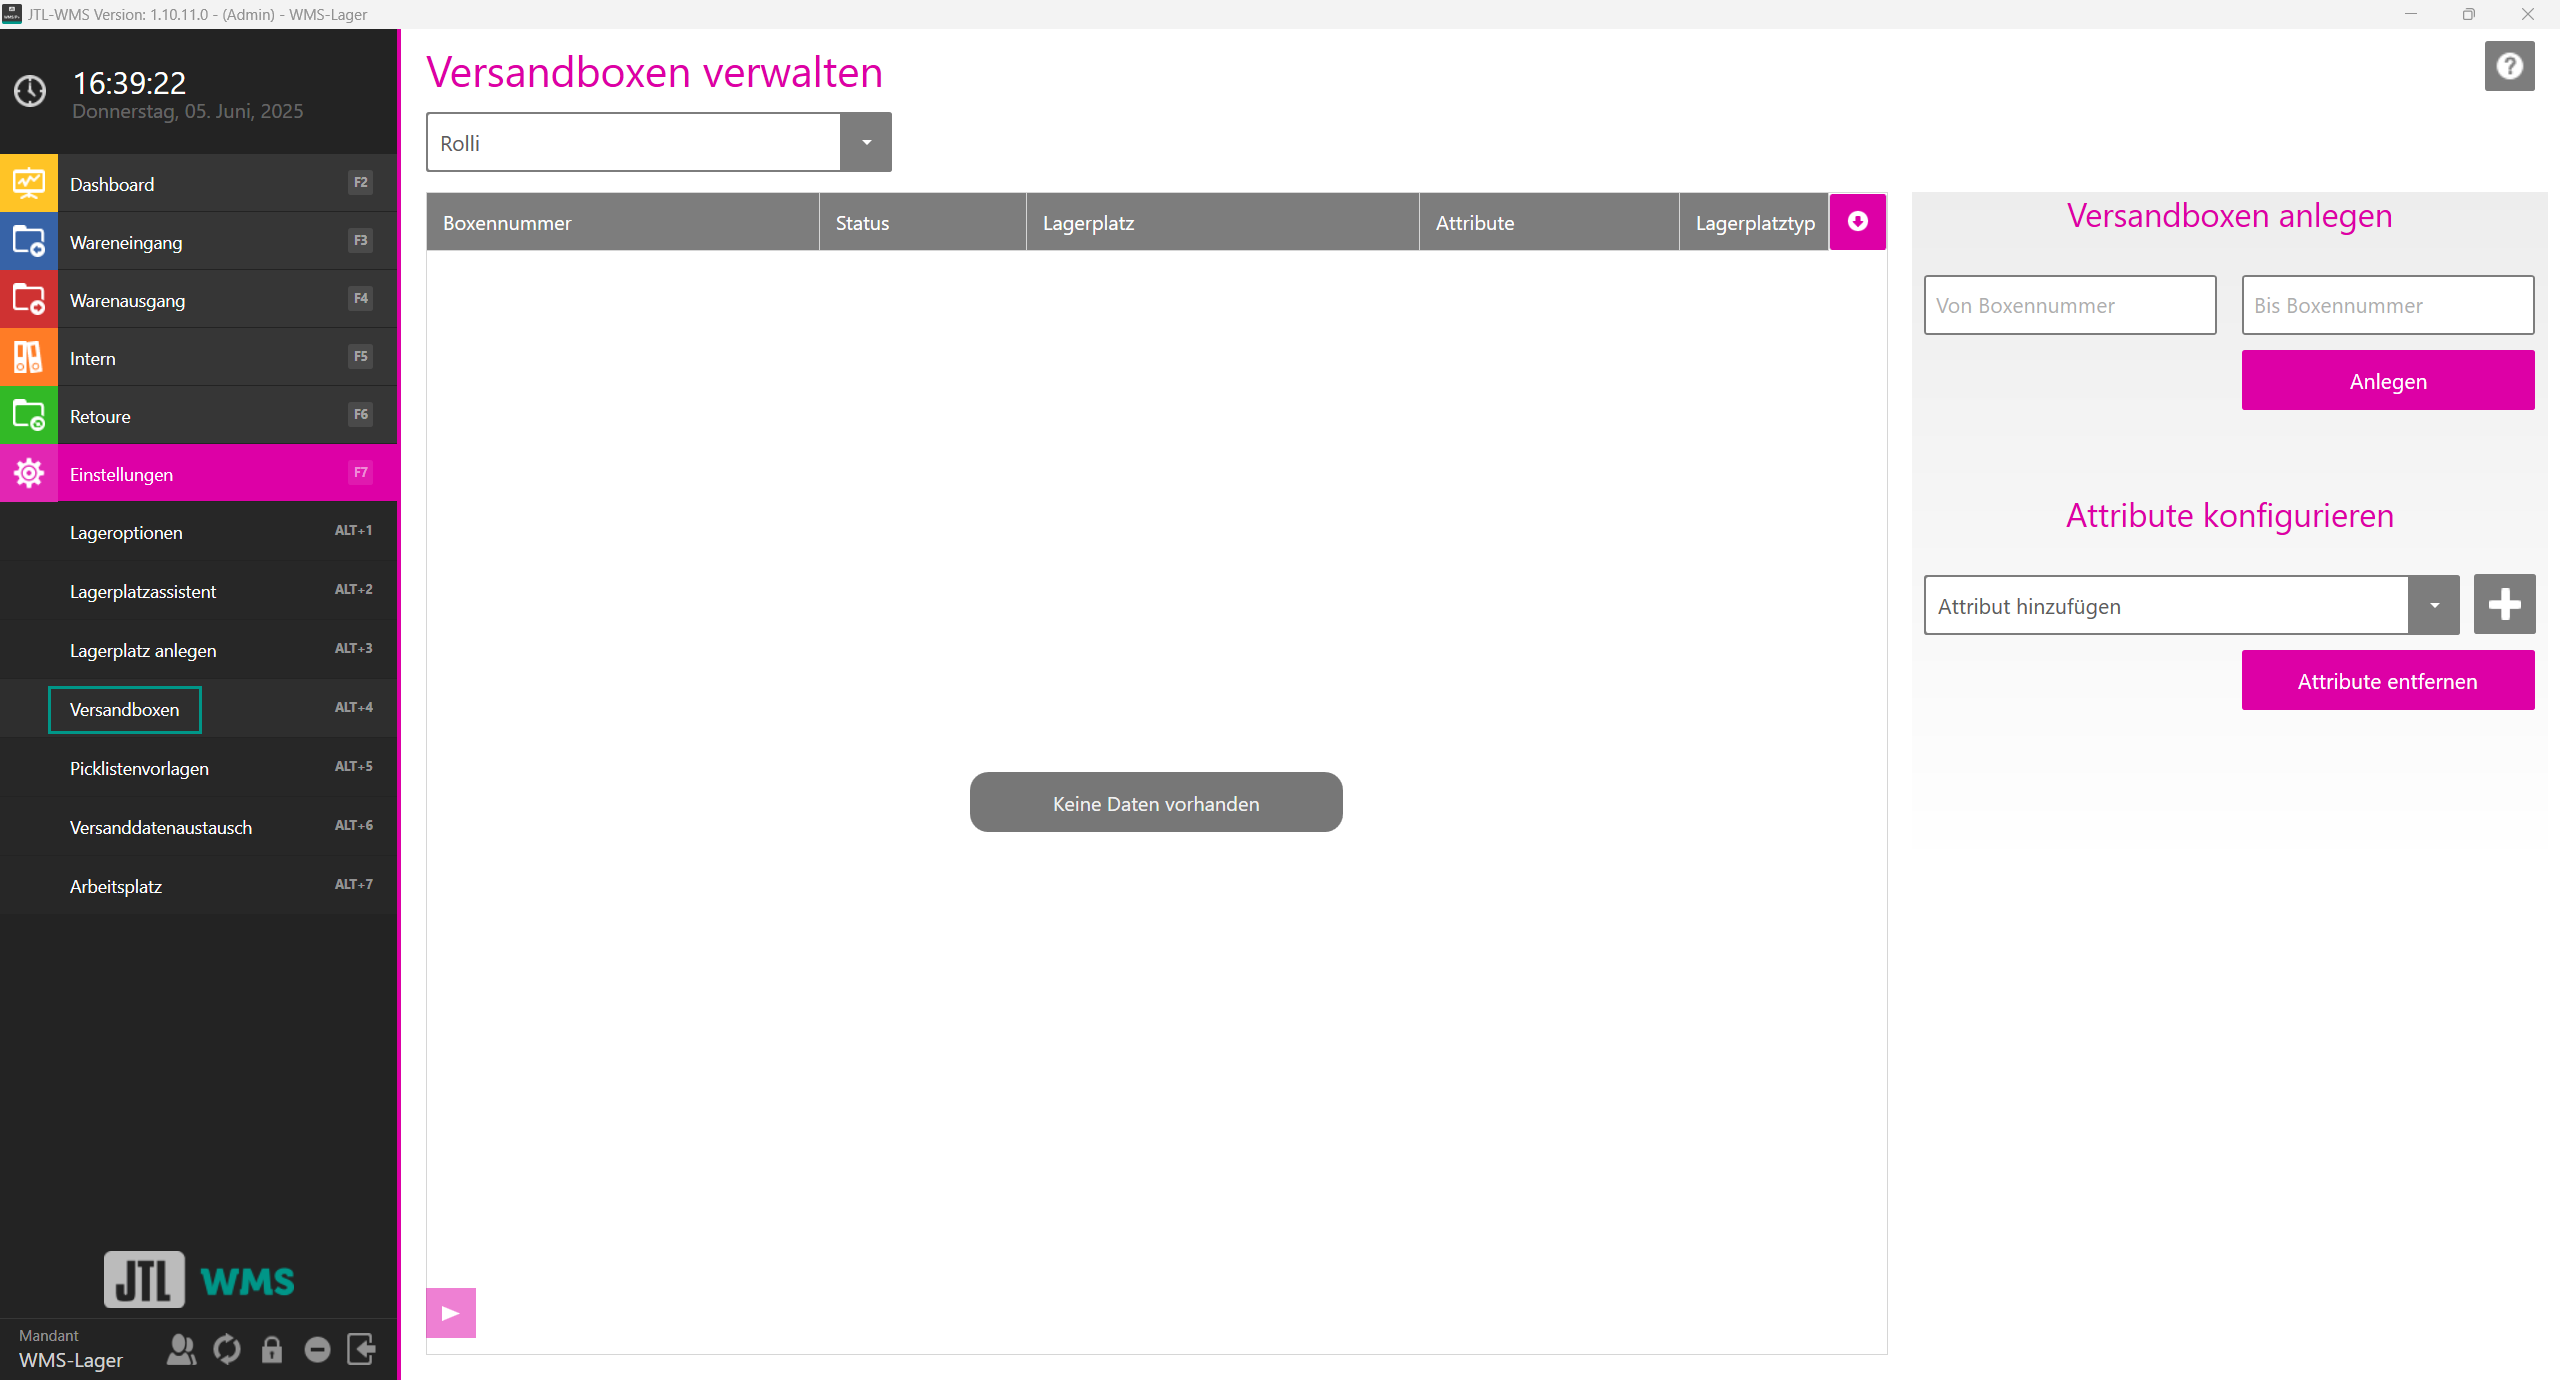The height and width of the screenshot is (1380, 2560).
Task: Click the padlock lock icon
Action: pos(272,1350)
